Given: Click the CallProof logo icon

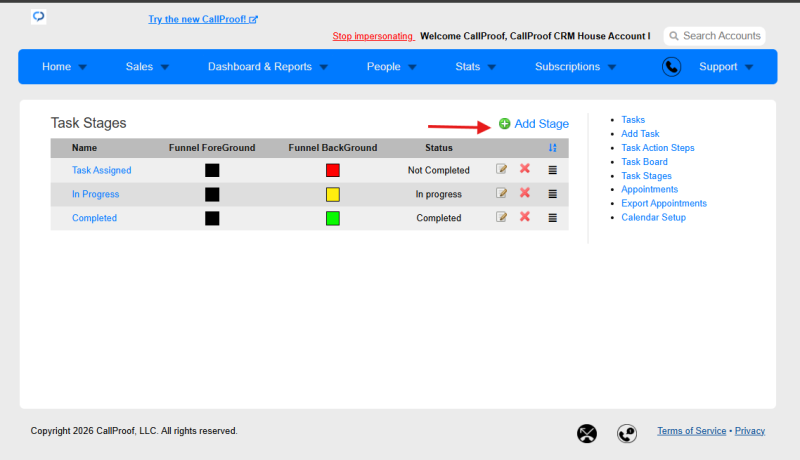Looking at the screenshot, I should (39, 17).
